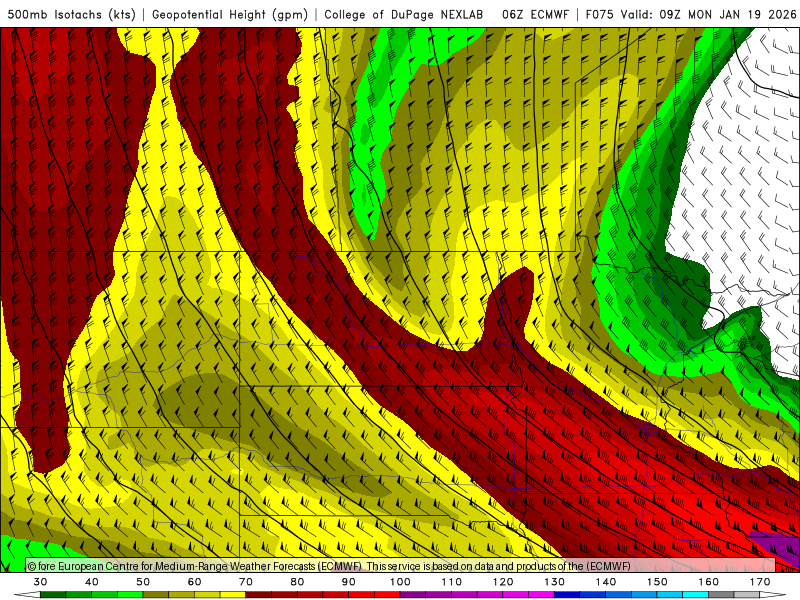Click the 'F075' forecast hour label
The image size is (800, 600).
pyautogui.click(x=600, y=15)
